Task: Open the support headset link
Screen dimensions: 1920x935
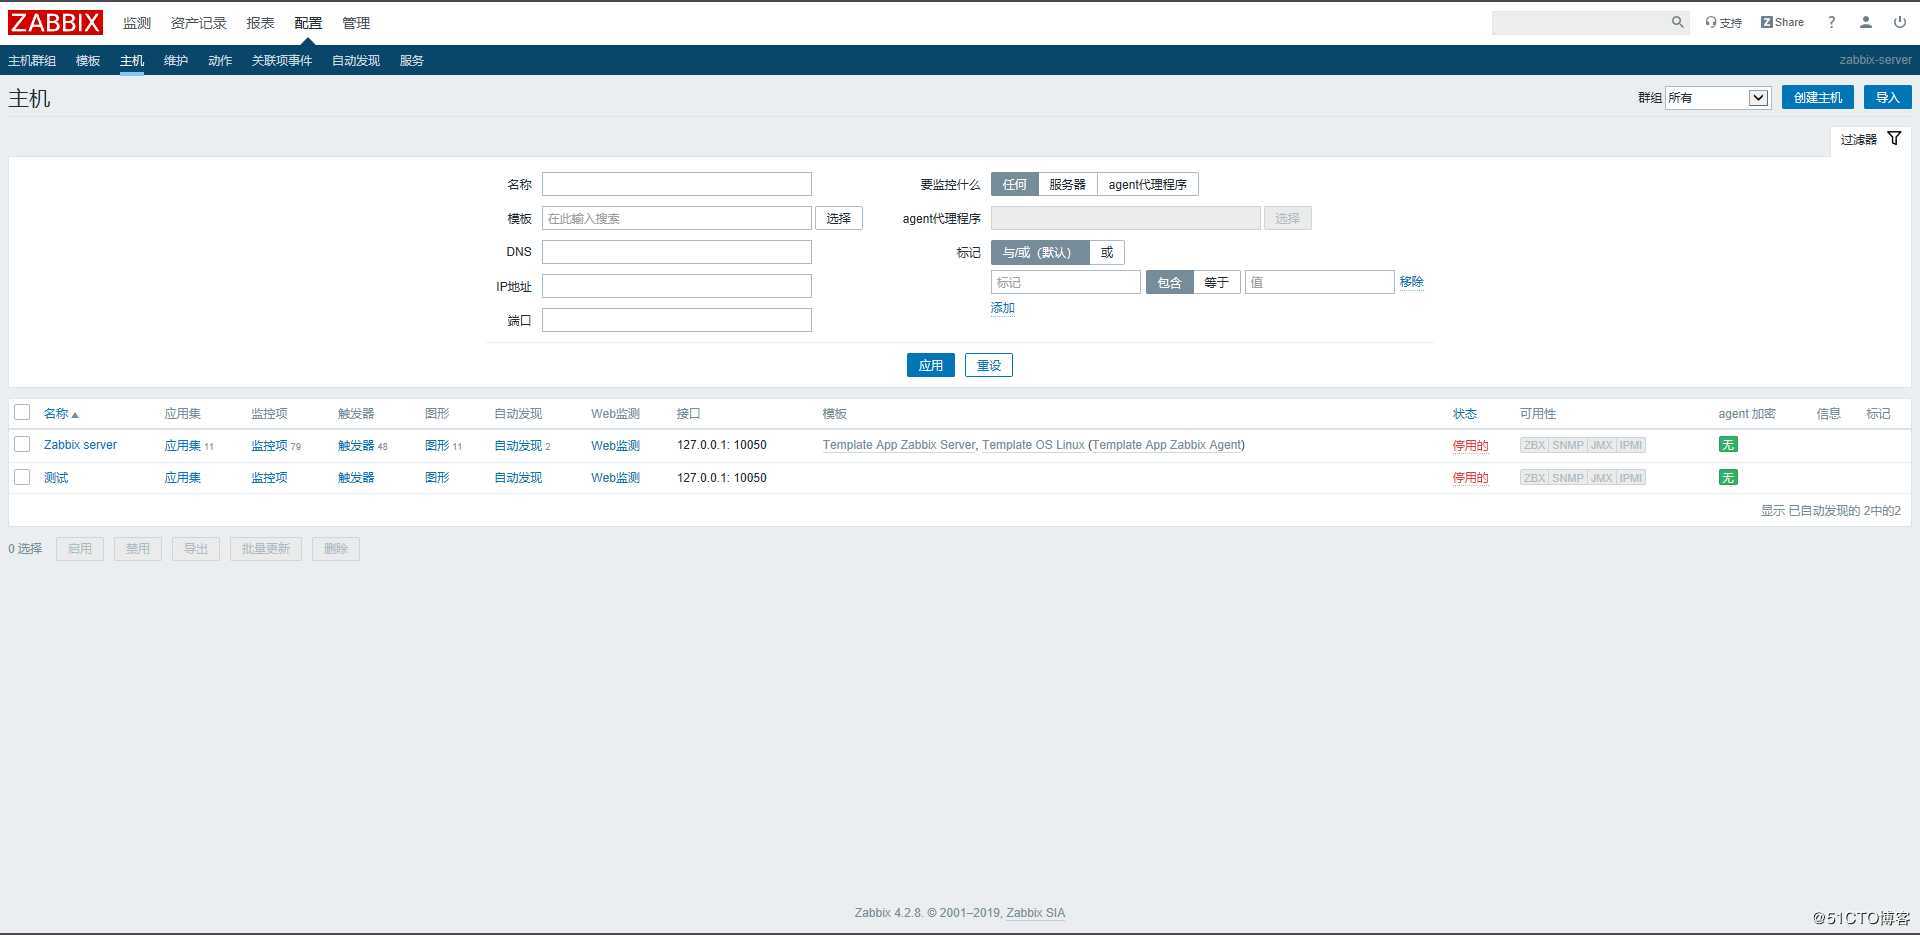Action: point(1723,22)
